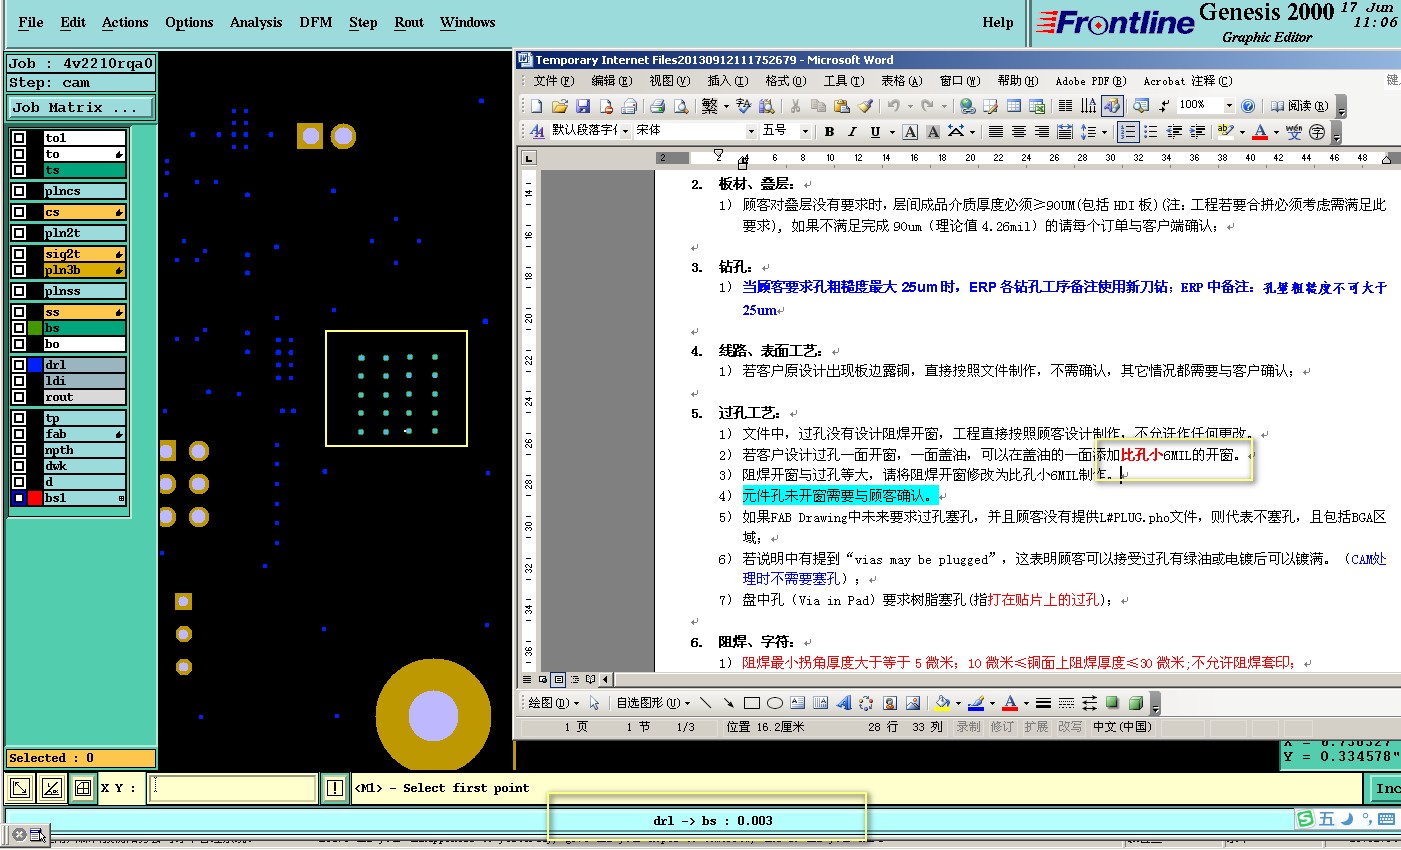Open the Genesis Help menu button

coord(997,22)
